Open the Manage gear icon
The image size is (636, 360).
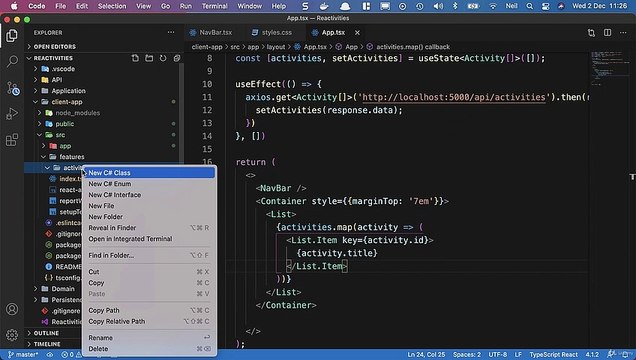click(x=12, y=335)
